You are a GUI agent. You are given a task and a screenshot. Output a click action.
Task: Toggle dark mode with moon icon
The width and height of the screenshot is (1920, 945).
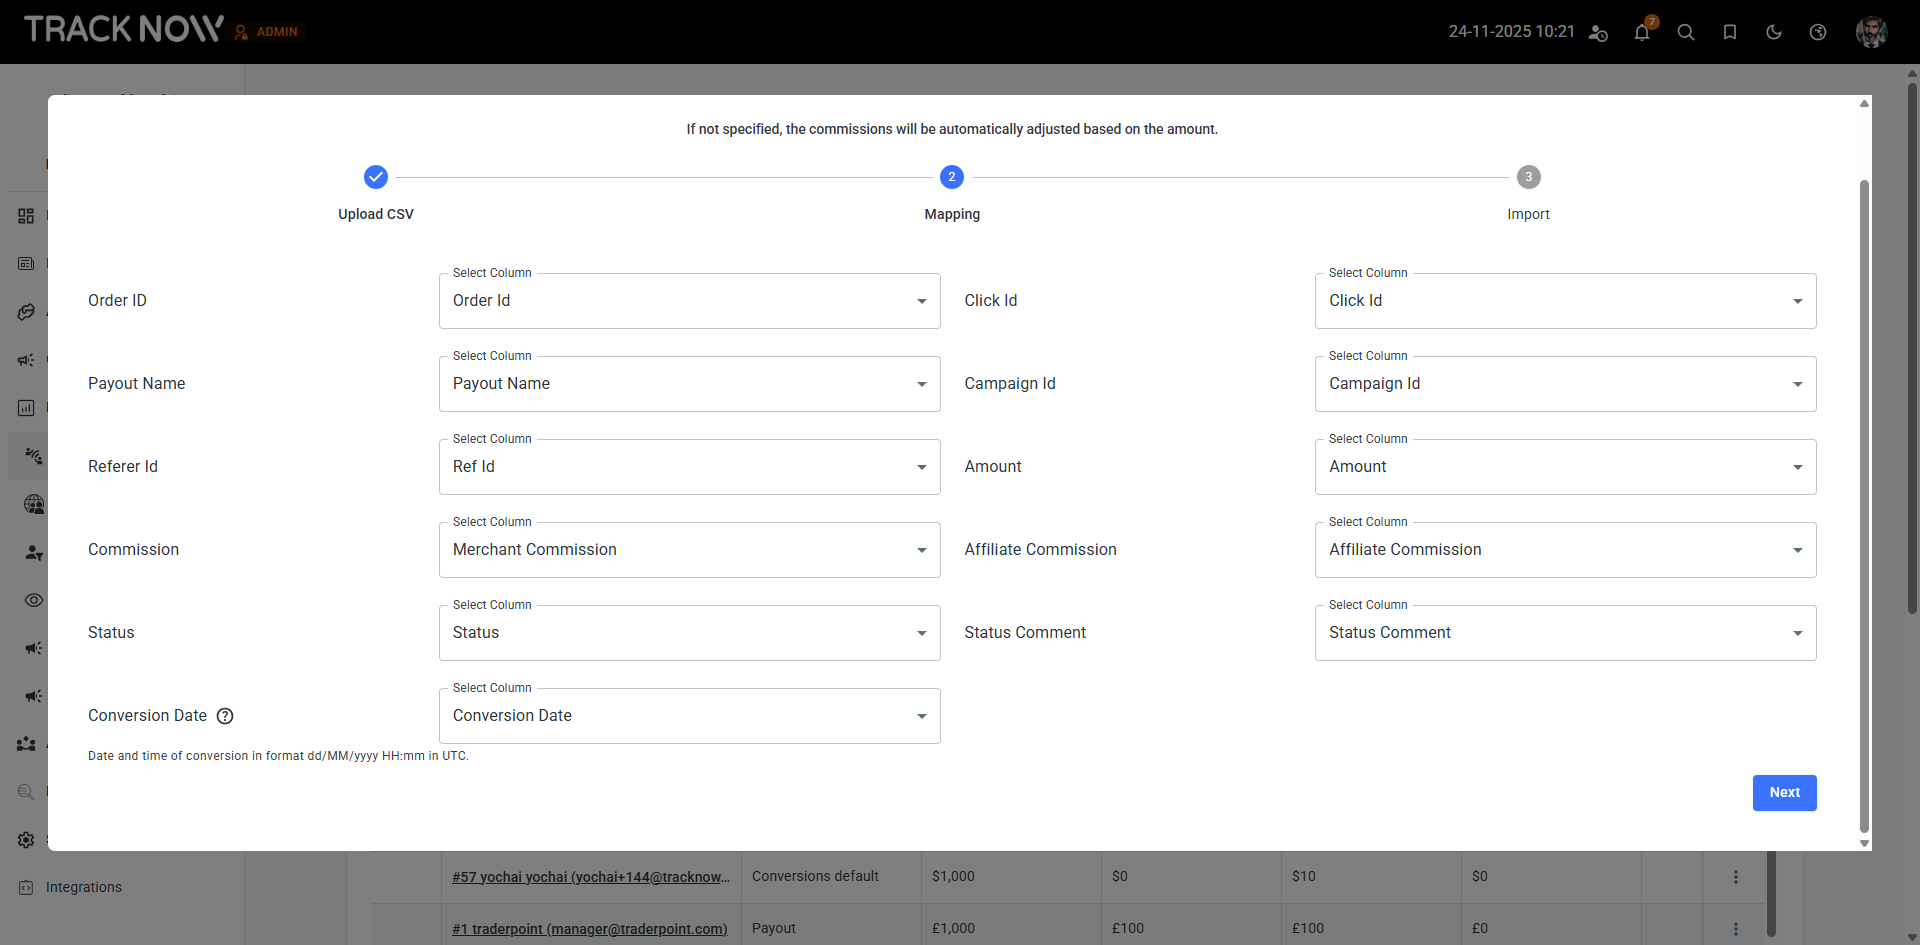coord(1774,32)
